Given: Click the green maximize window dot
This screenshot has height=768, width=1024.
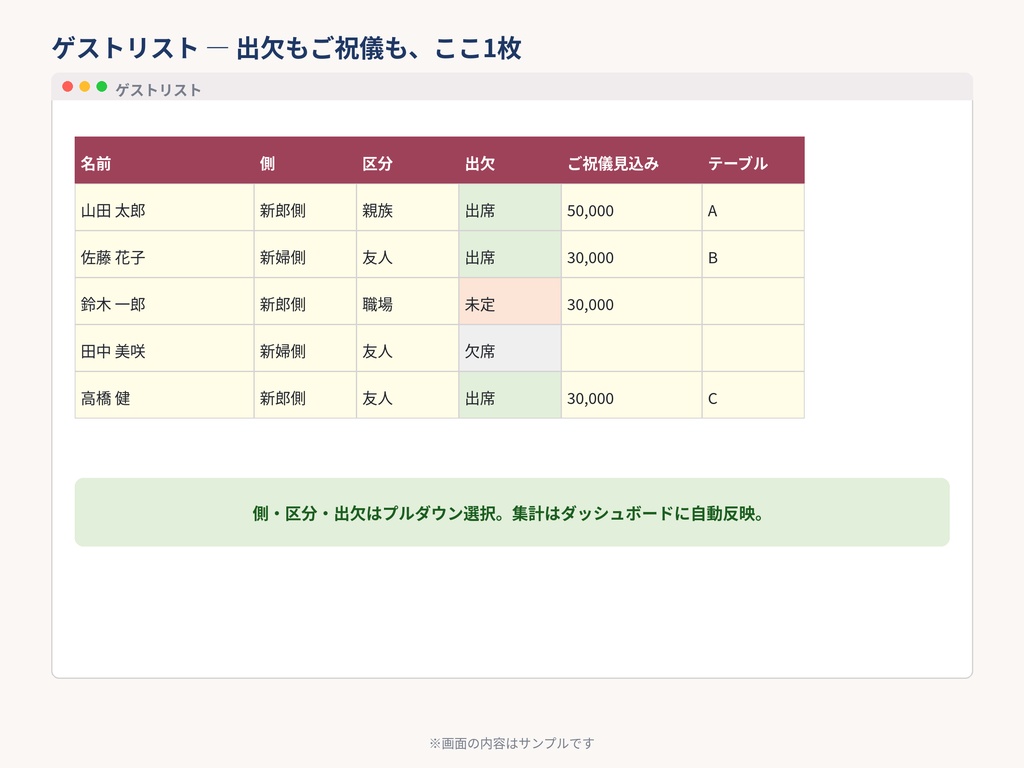Looking at the screenshot, I should click(101, 86).
